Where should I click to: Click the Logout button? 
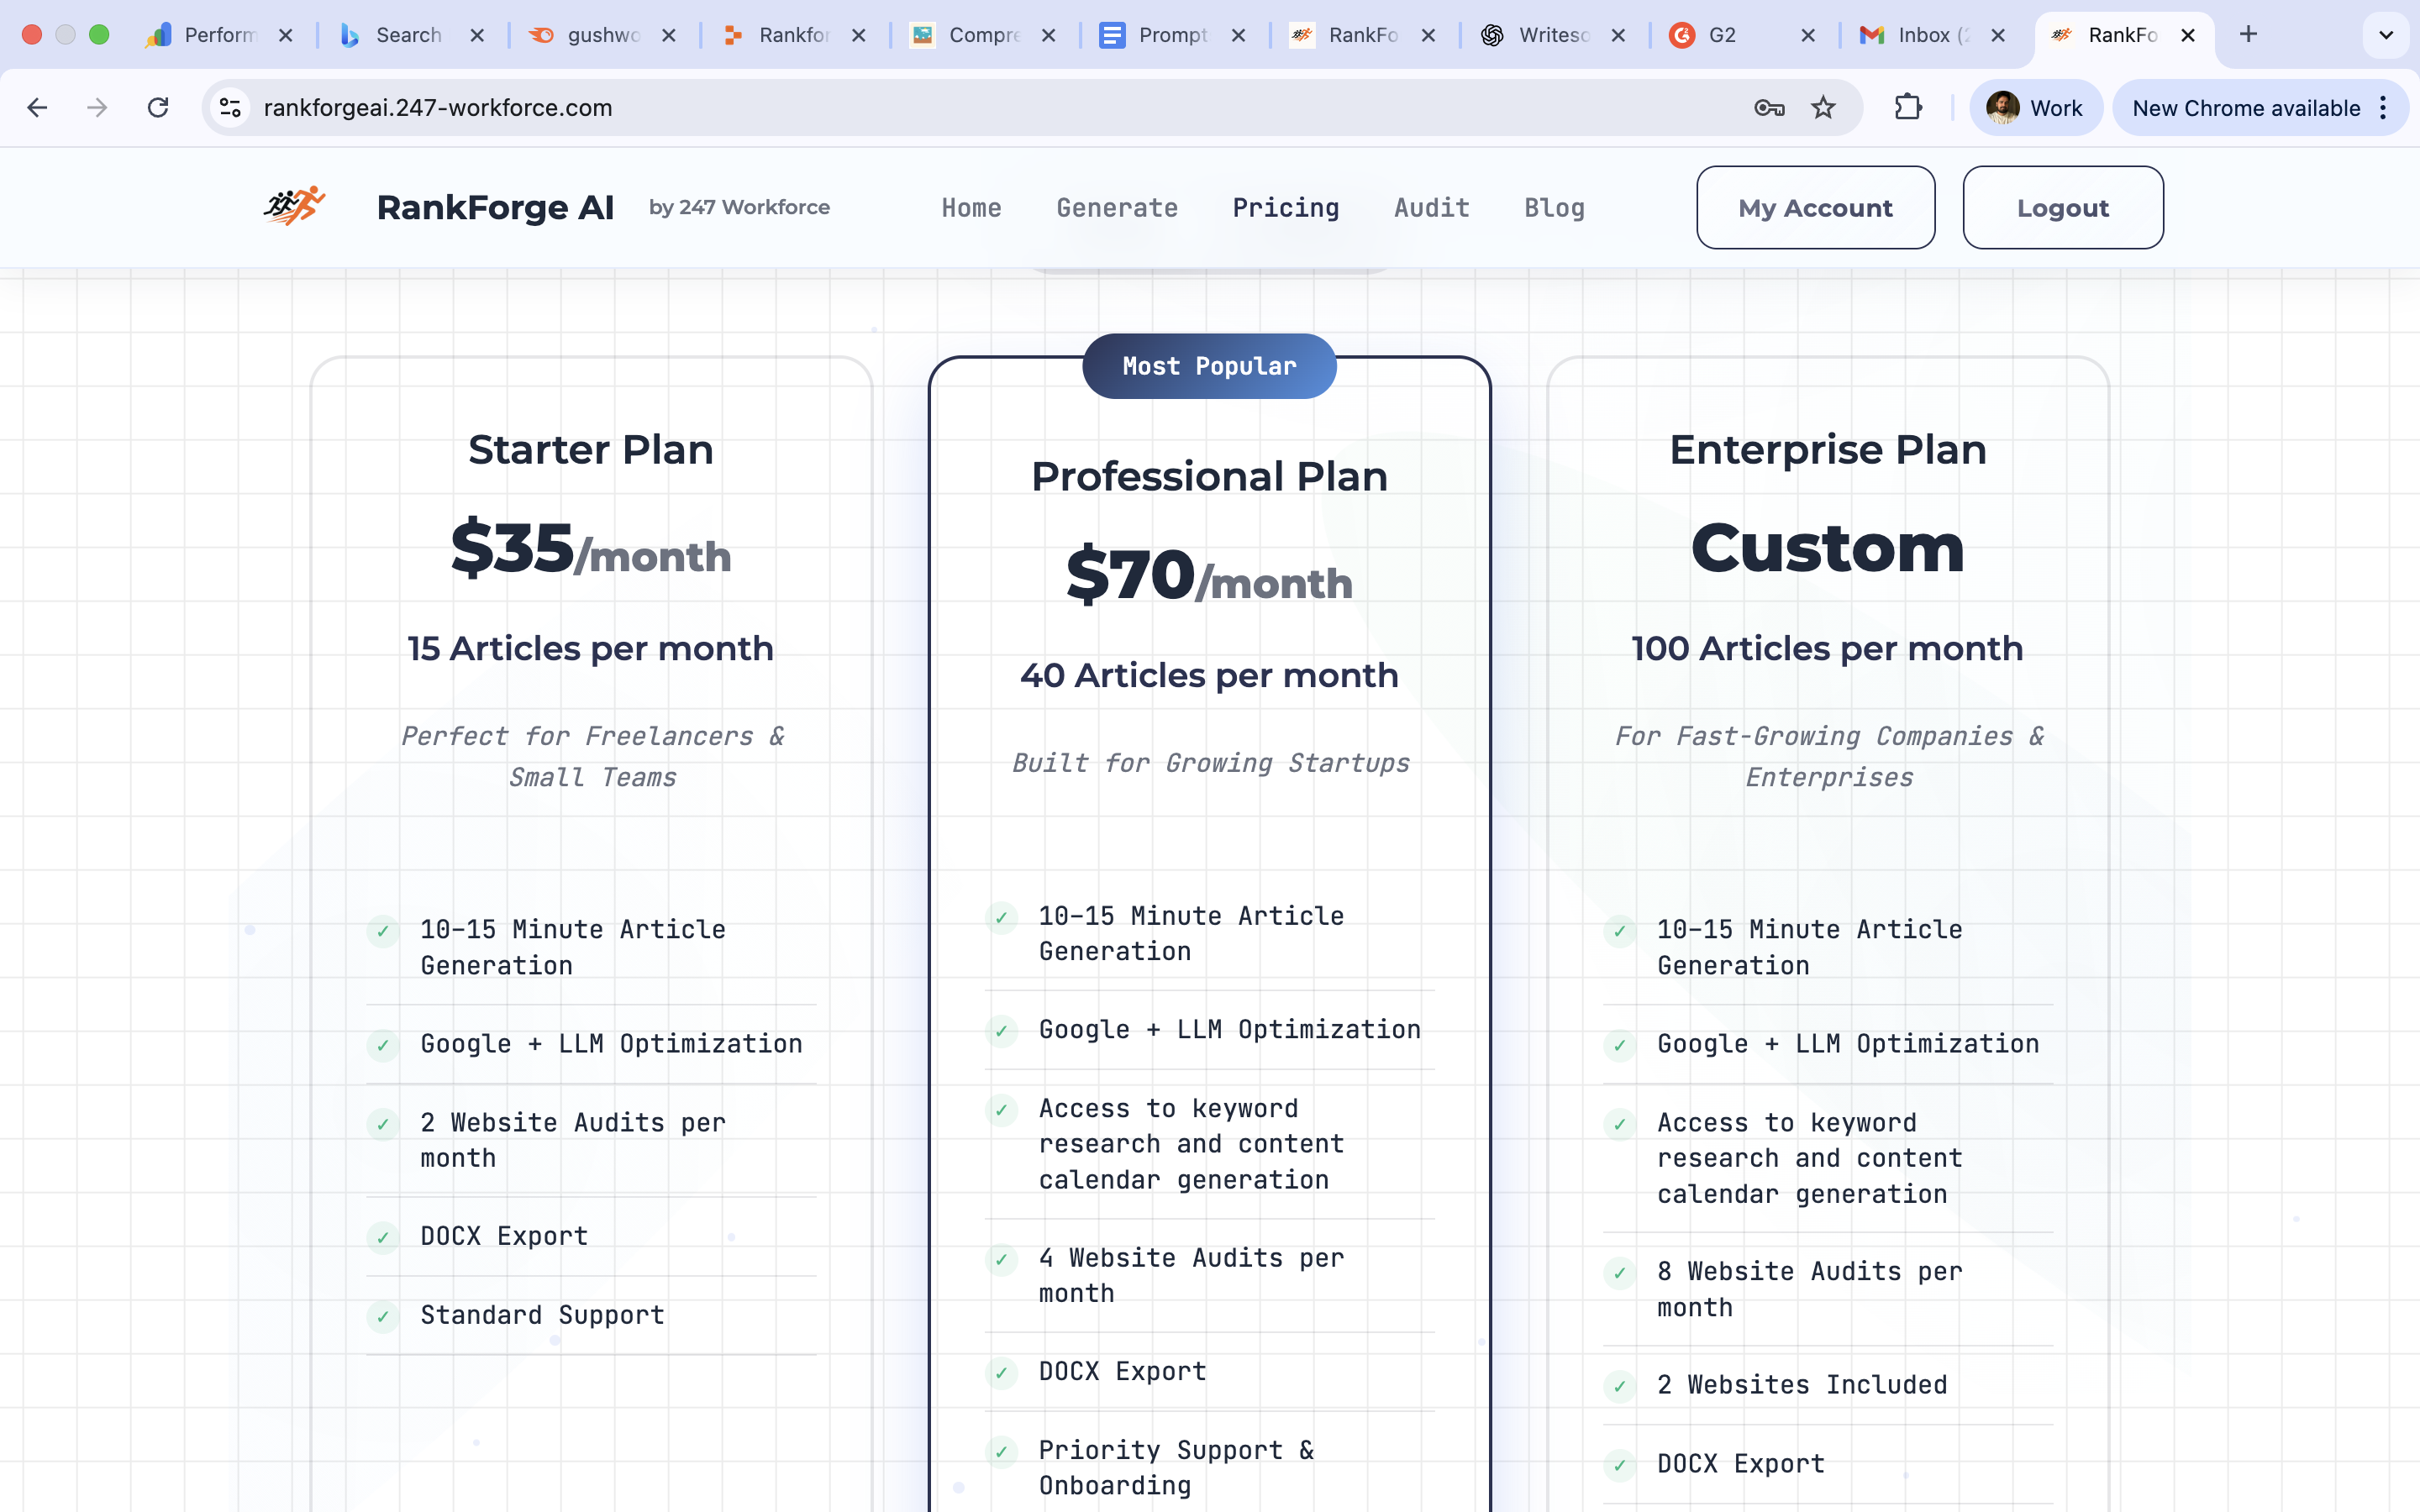(x=2062, y=207)
